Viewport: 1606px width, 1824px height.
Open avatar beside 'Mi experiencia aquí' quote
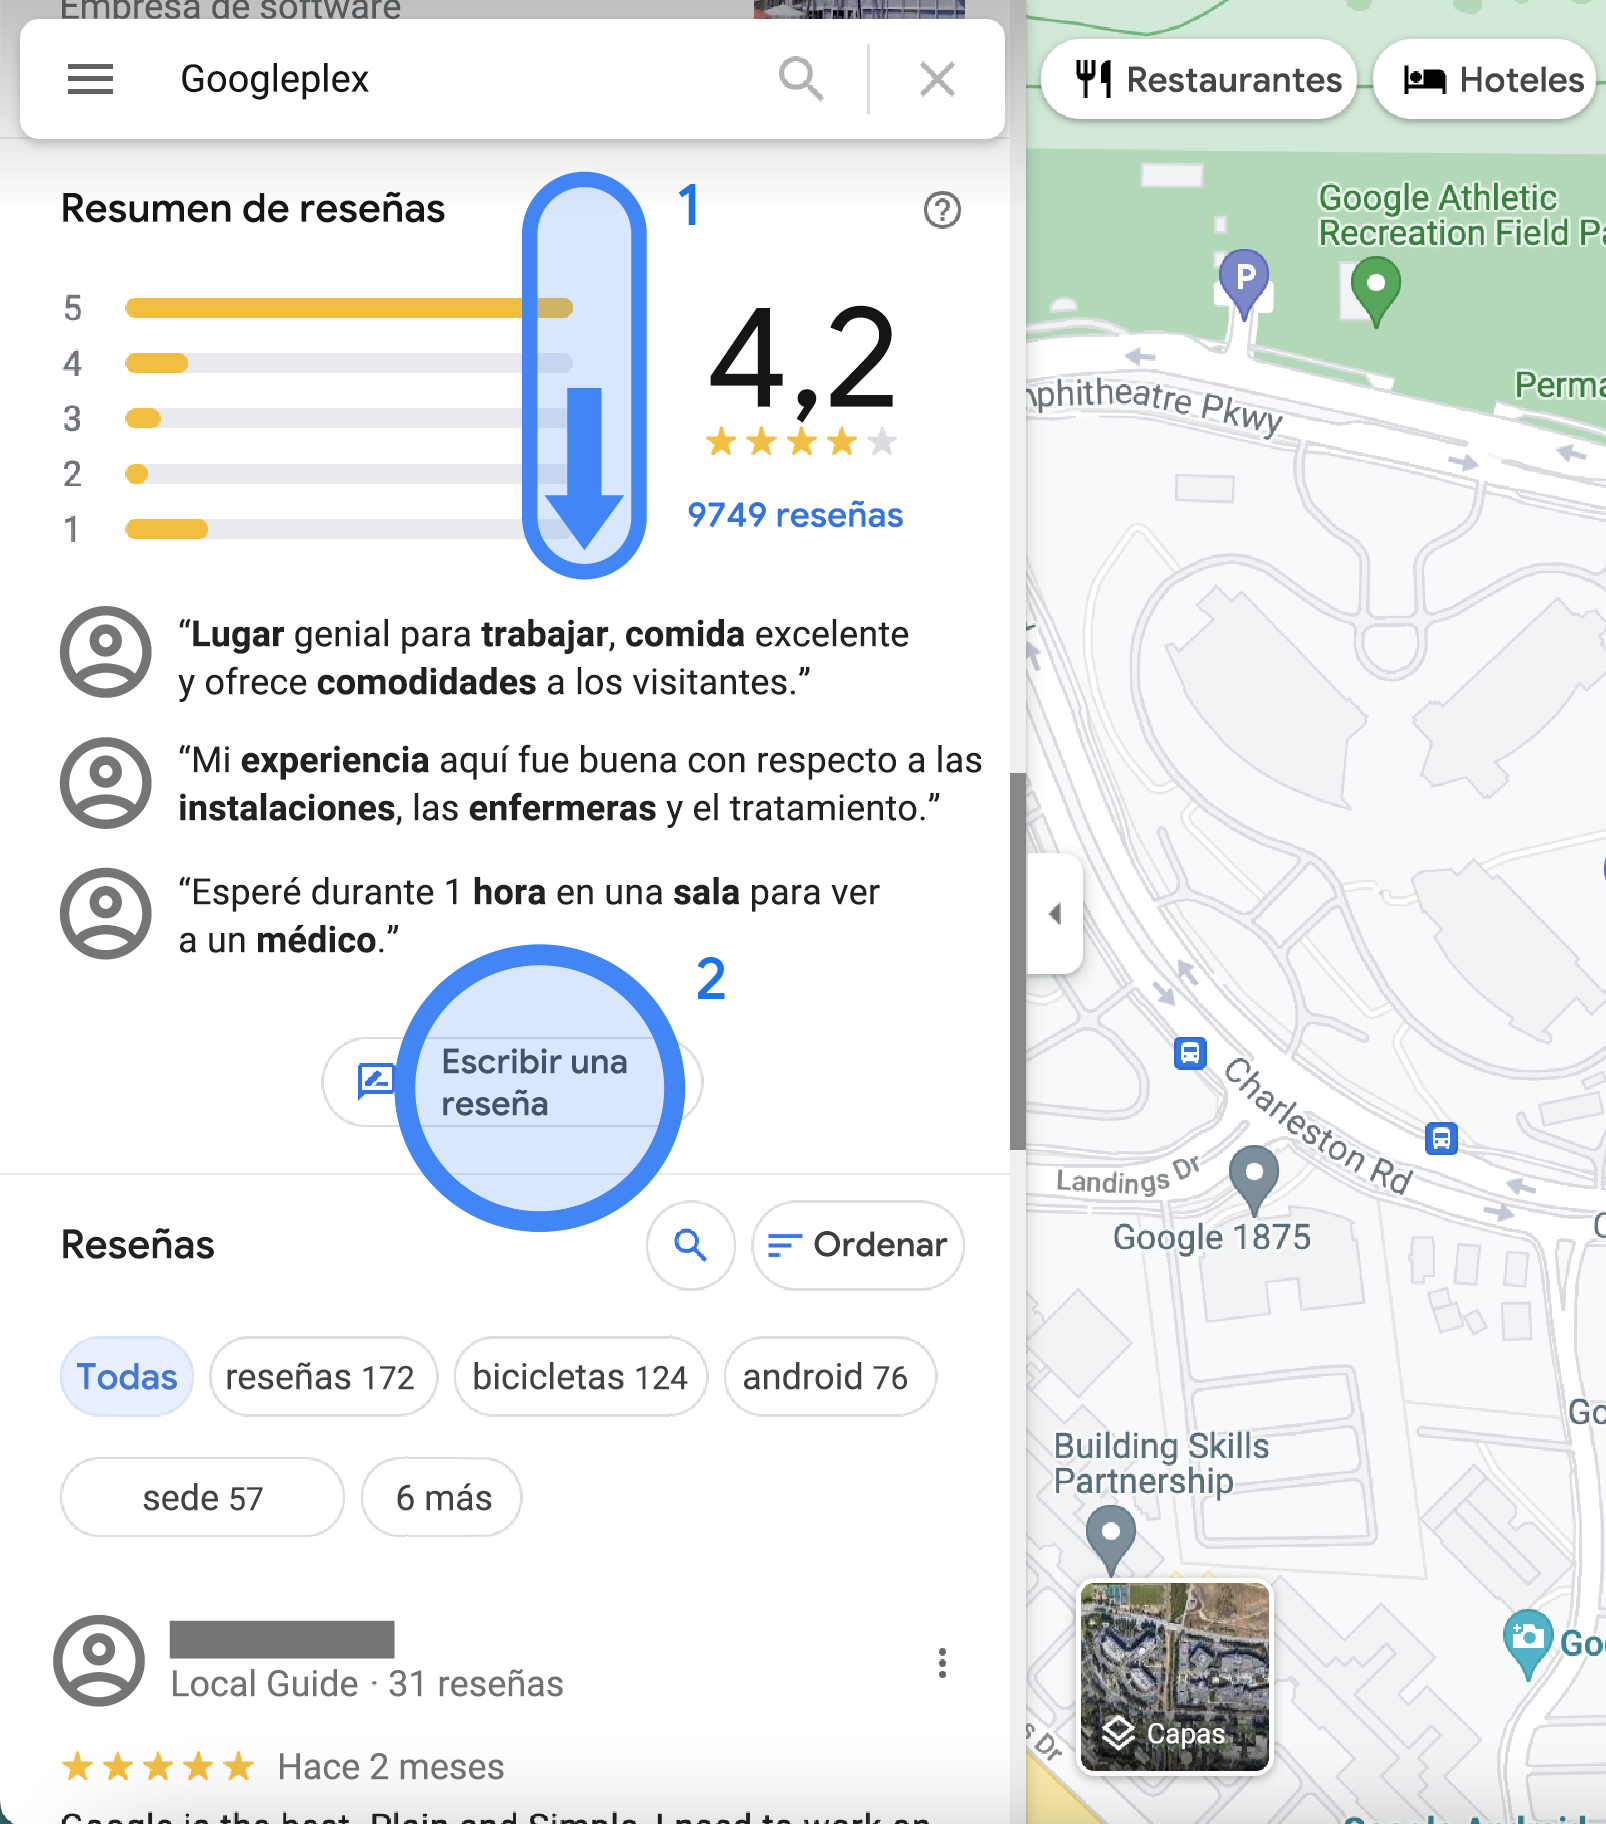[x=106, y=783]
